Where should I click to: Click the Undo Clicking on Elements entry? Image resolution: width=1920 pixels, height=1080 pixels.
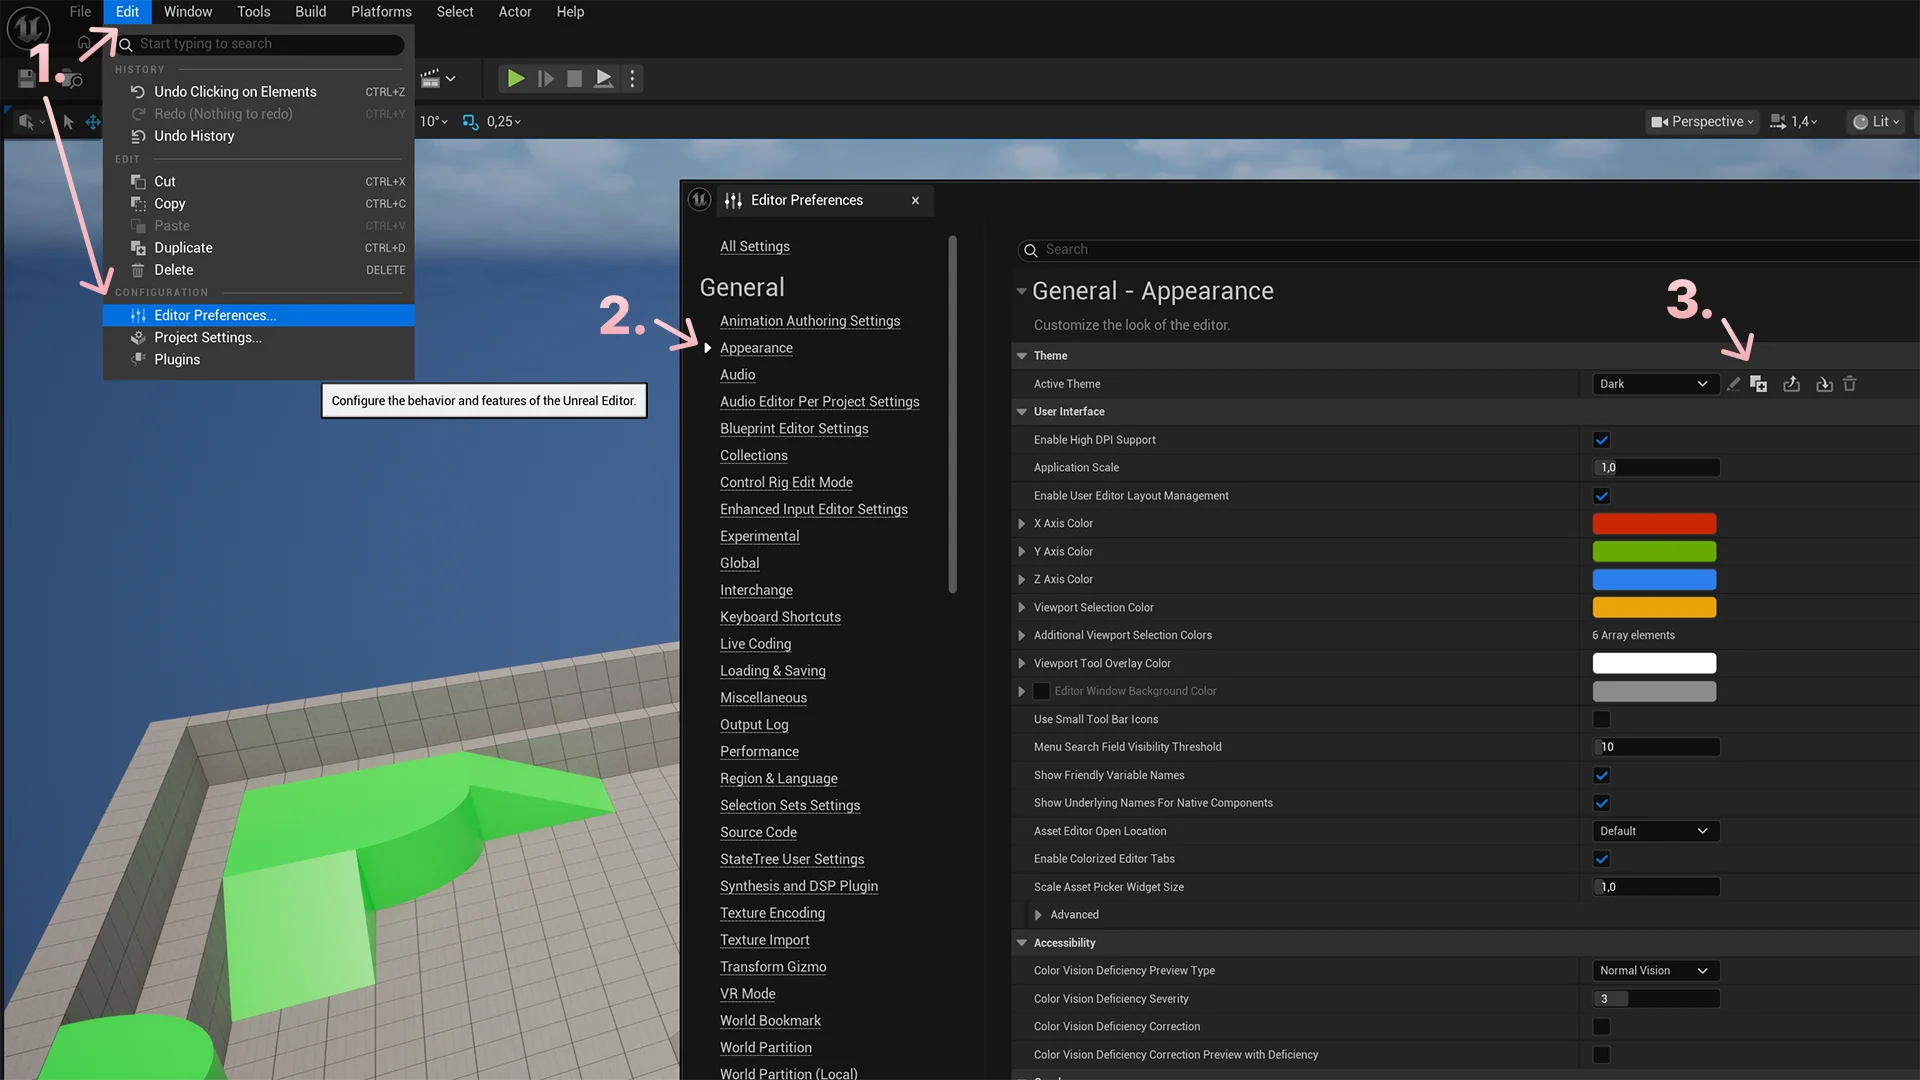pos(258,92)
